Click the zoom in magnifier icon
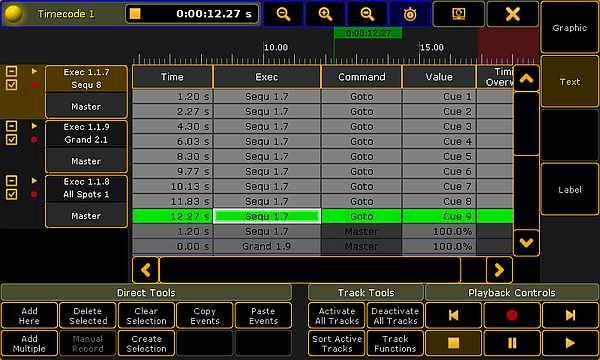Screen dimensions: 600x360 point(325,14)
